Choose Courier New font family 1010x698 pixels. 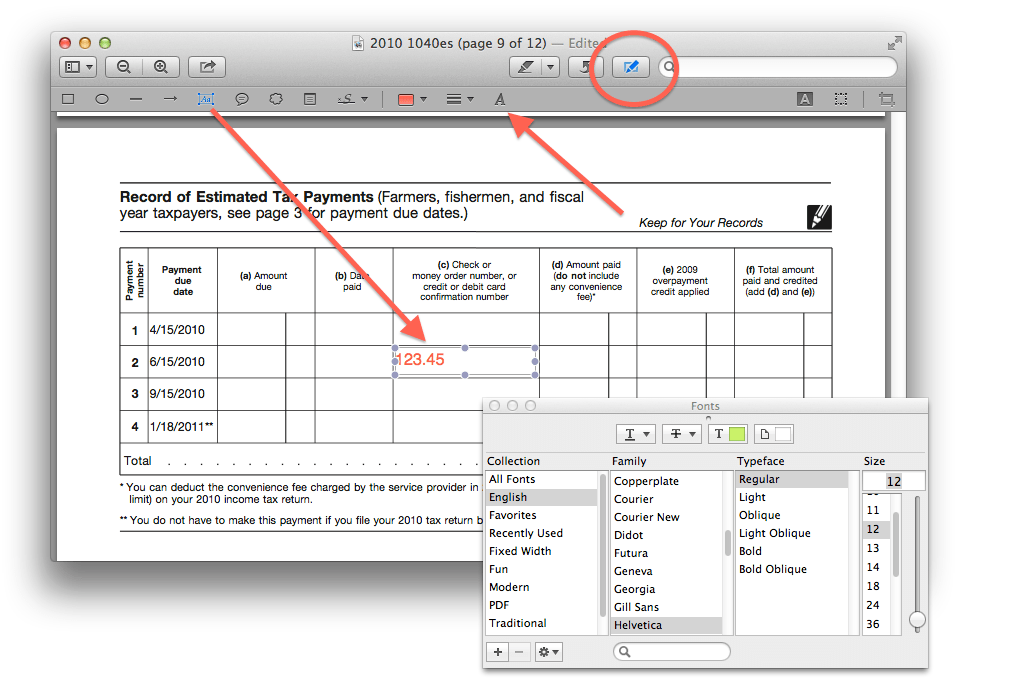tap(646, 517)
